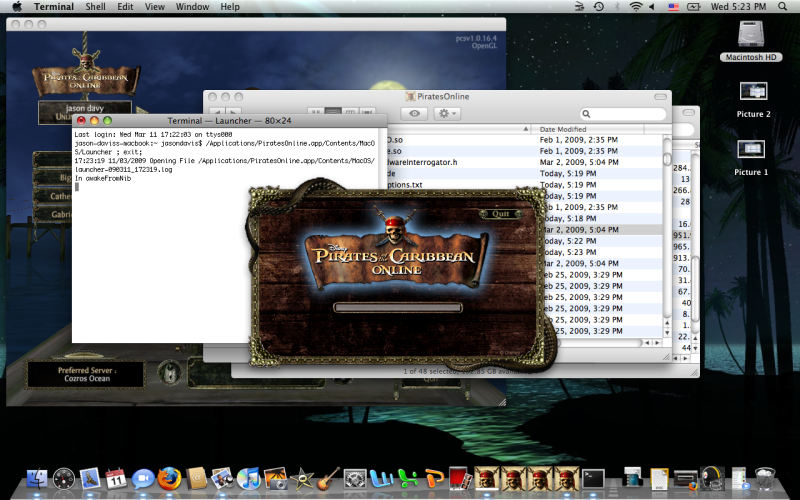Launch iTunes from the Dock
800x500 pixels.
point(249,479)
